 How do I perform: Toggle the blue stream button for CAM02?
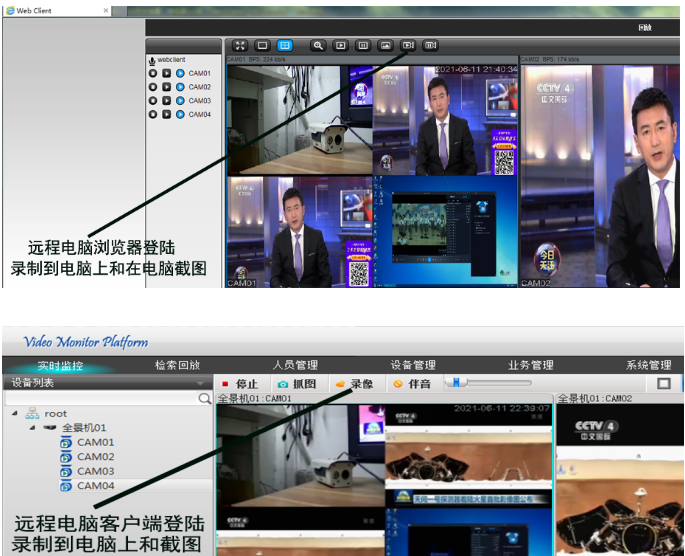click(x=180, y=87)
